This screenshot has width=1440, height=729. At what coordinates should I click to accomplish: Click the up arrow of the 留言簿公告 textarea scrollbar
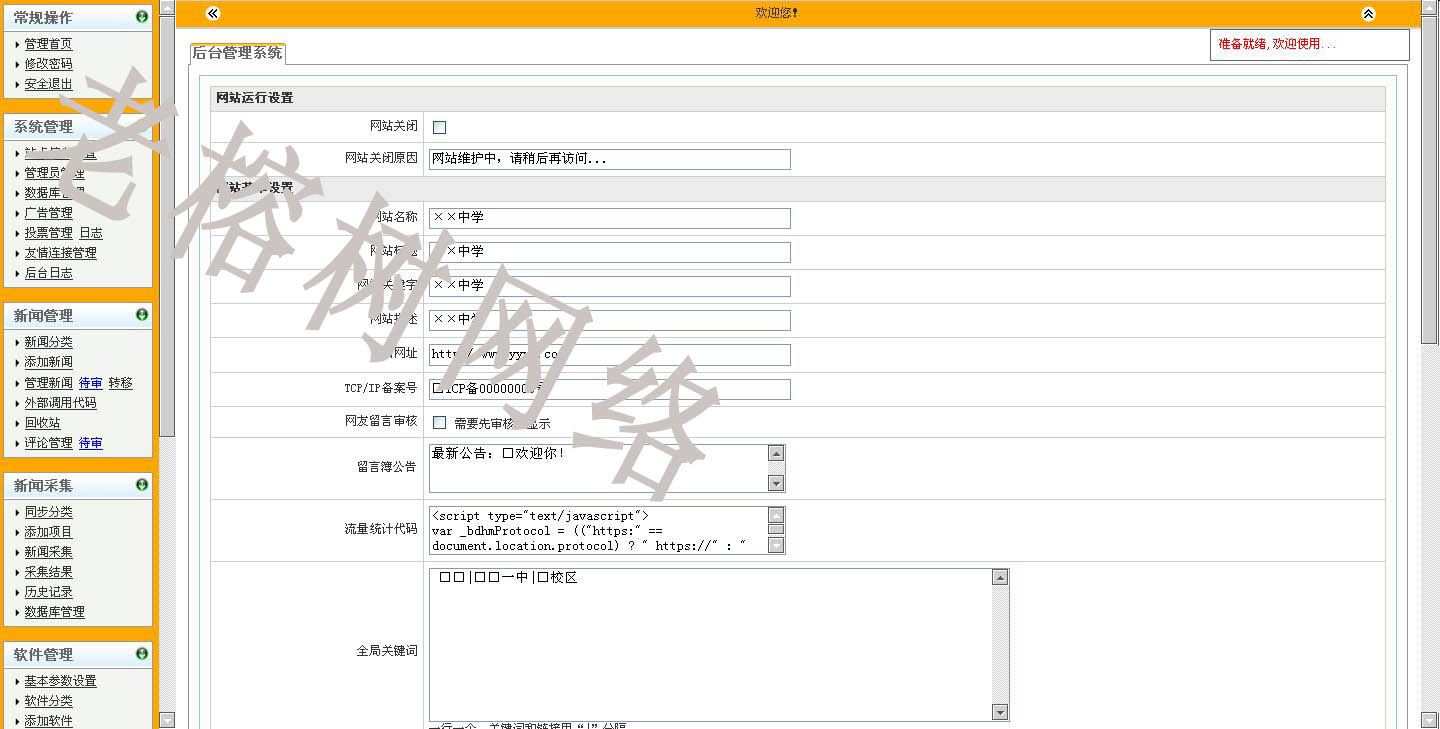(x=776, y=453)
